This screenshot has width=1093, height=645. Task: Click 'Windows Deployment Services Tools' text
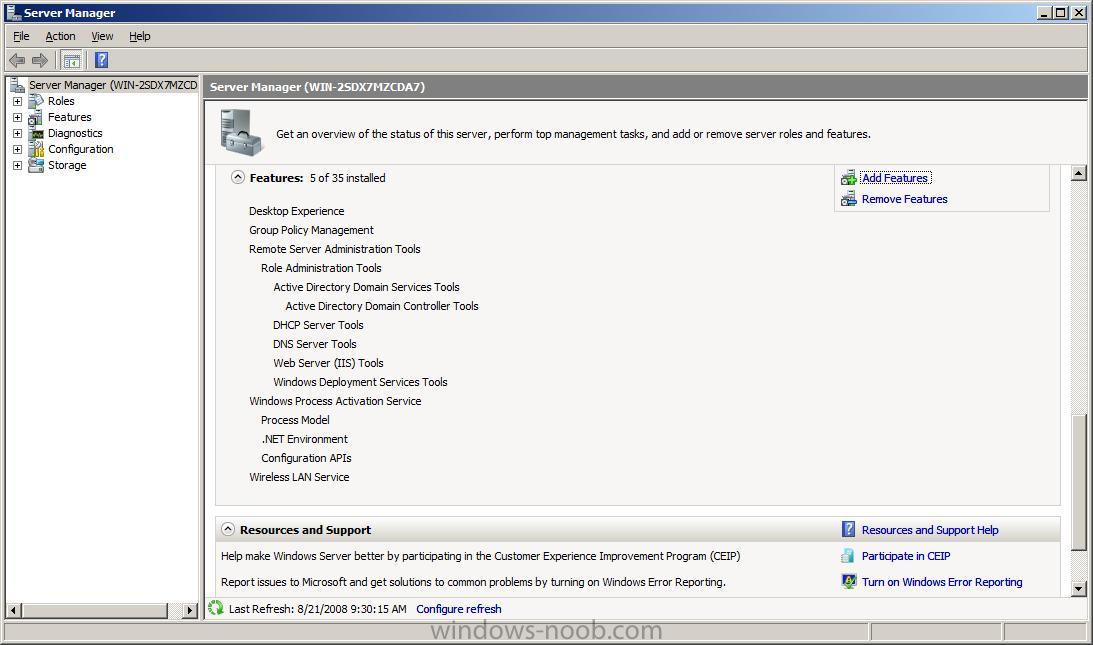[x=360, y=382]
